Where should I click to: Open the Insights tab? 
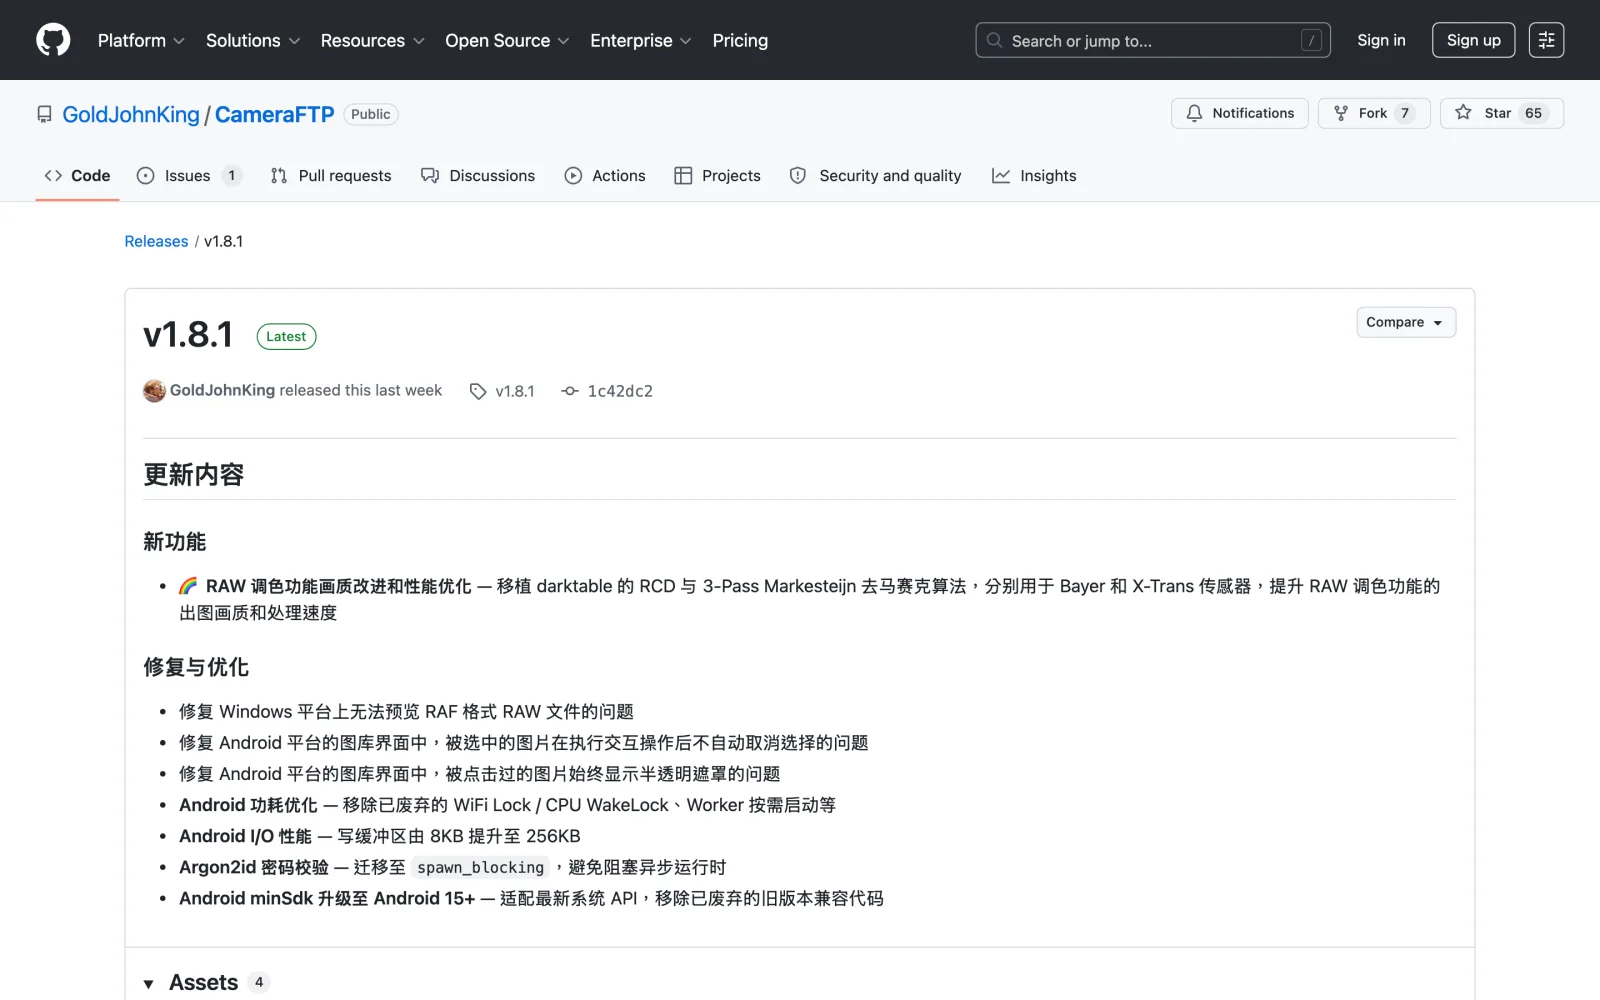(x=1034, y=175)
